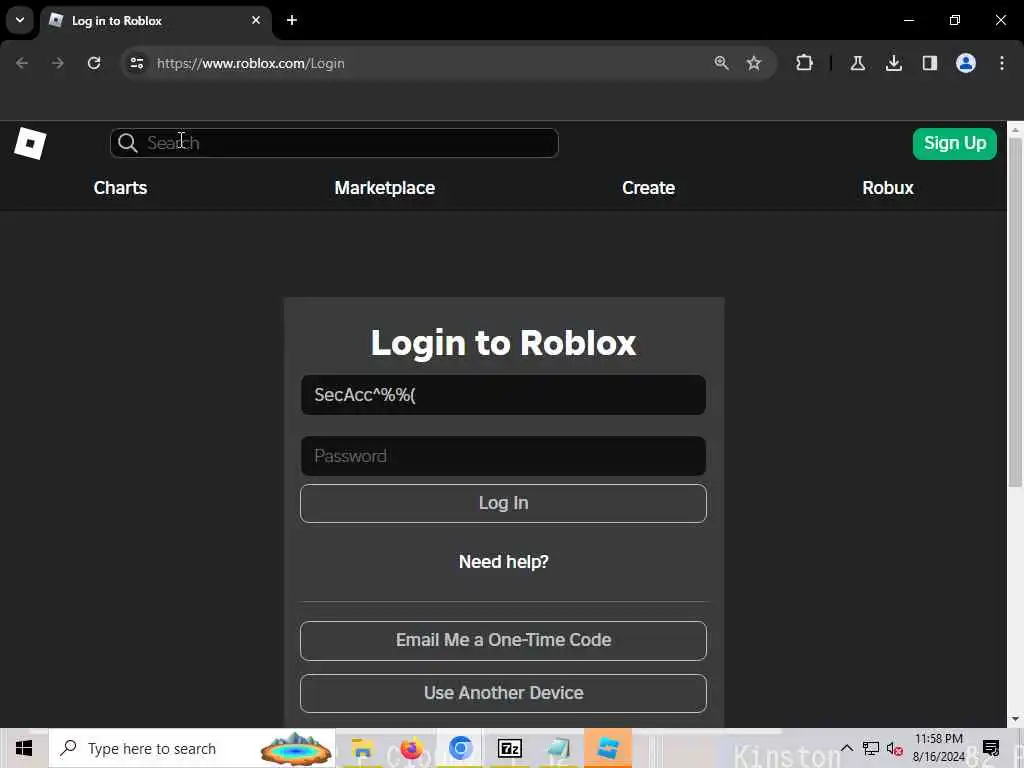Screen dimensions: 1024x768
Task: Focus the Roblox Search field
Action: (334, 143)
